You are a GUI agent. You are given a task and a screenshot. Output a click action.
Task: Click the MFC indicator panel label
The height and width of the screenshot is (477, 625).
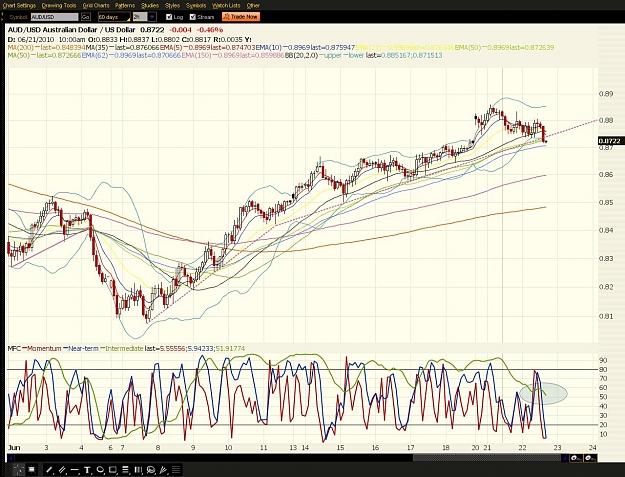point(14,349)
